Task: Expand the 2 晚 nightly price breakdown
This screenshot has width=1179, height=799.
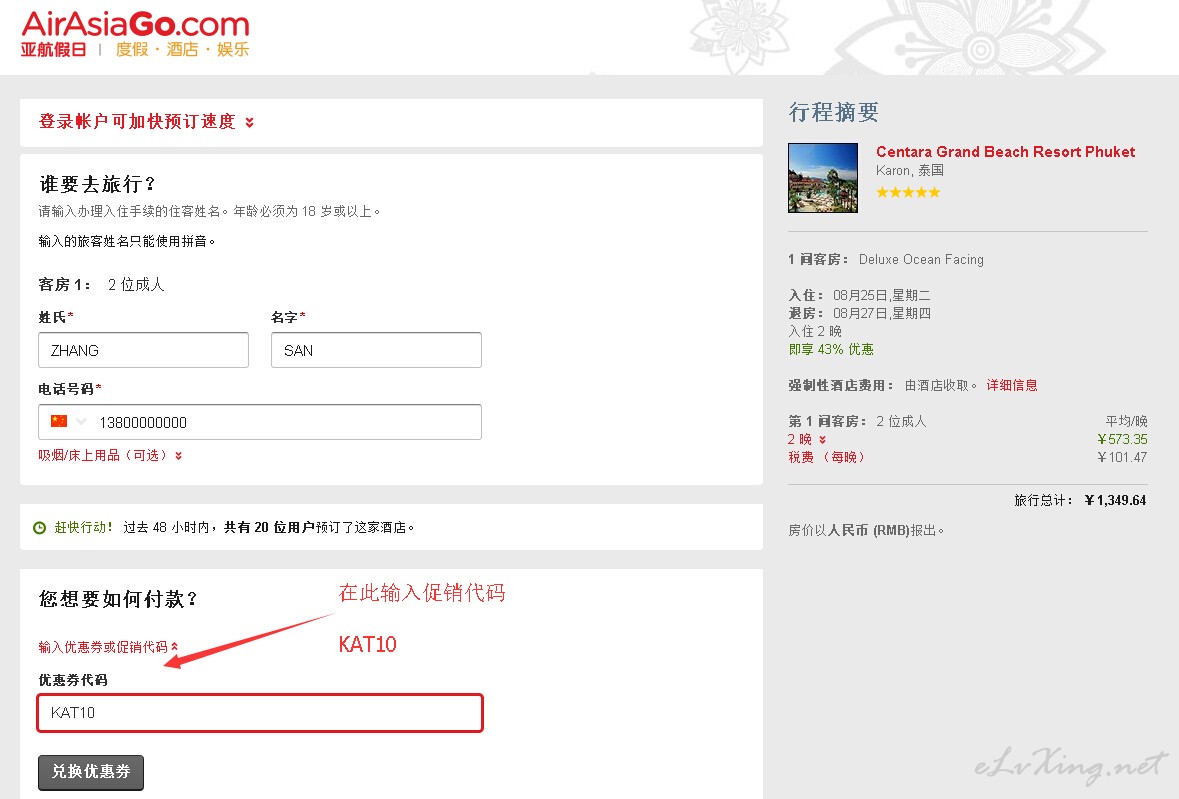Action: (807, 440)
